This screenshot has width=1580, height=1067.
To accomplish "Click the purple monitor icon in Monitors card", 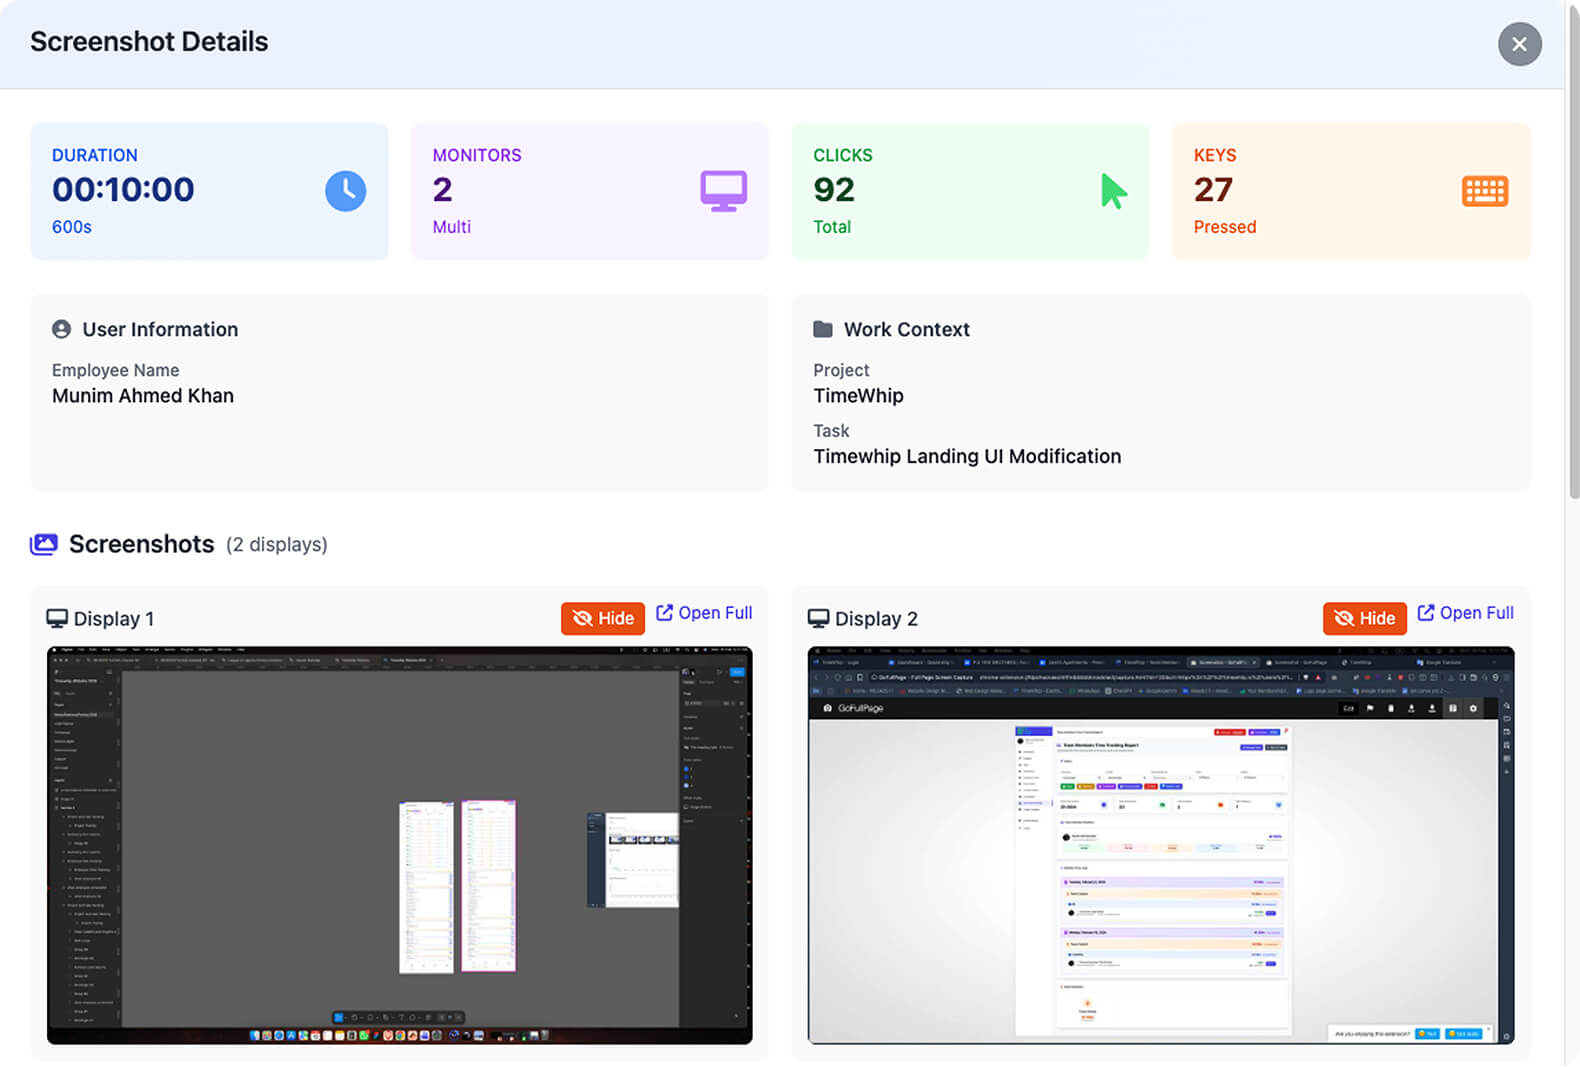I will pyautogui.click(x=723, y=191).
